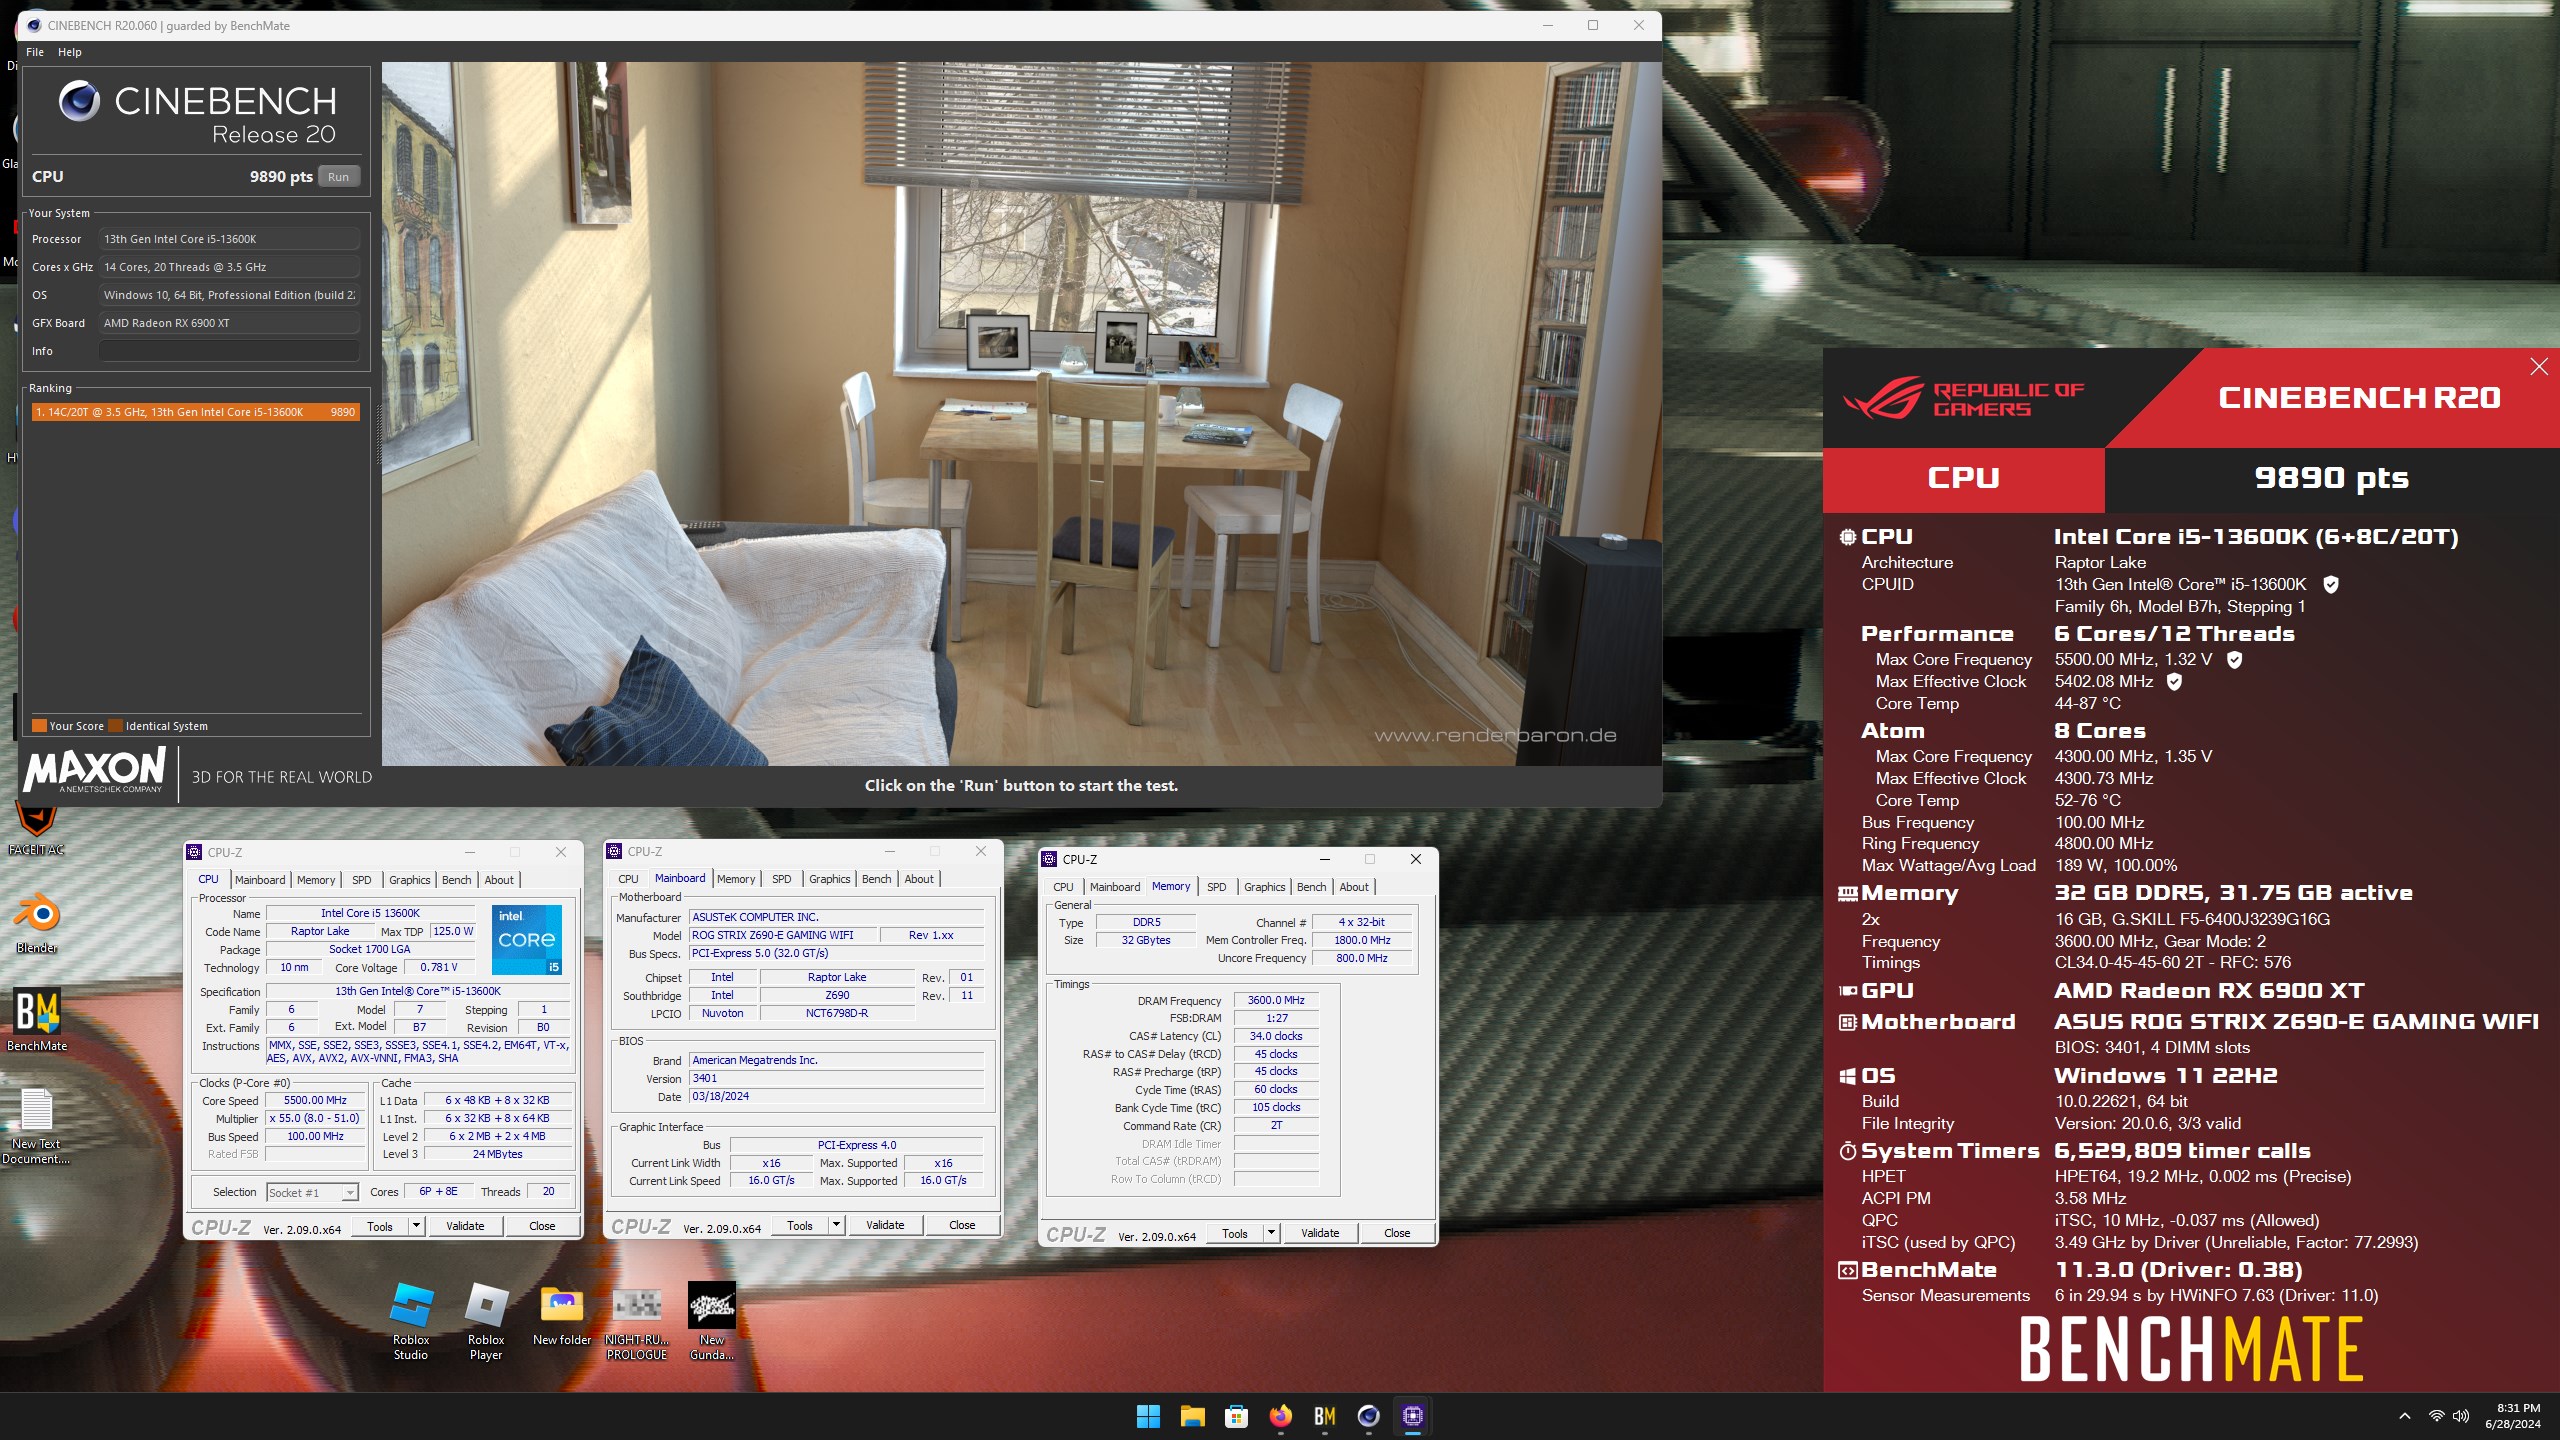Open Bench tab in first CPU-Z window
This screenshot has height=1440, width=2560.
click(456, 880)
